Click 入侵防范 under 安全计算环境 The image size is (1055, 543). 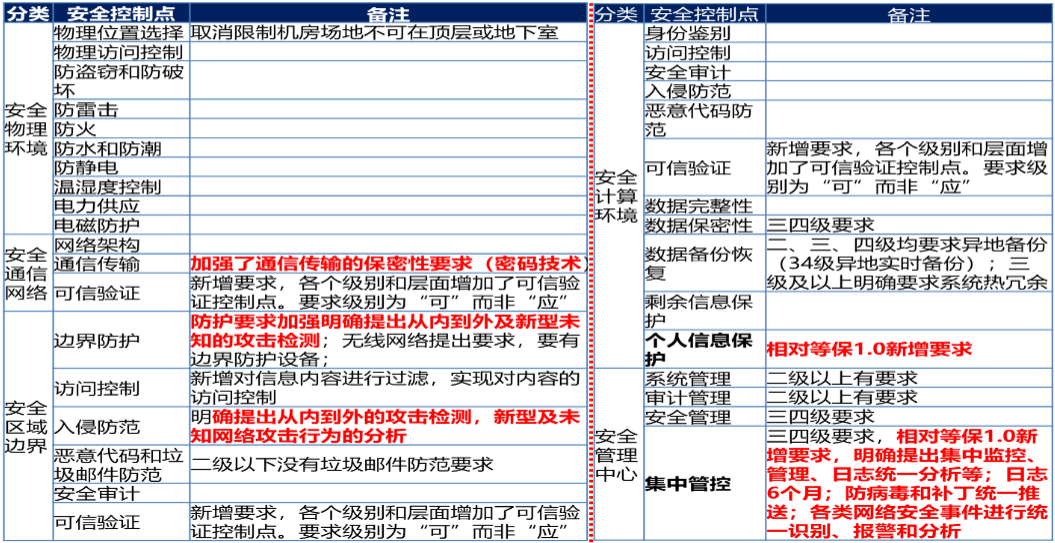(x=704, y=90)
